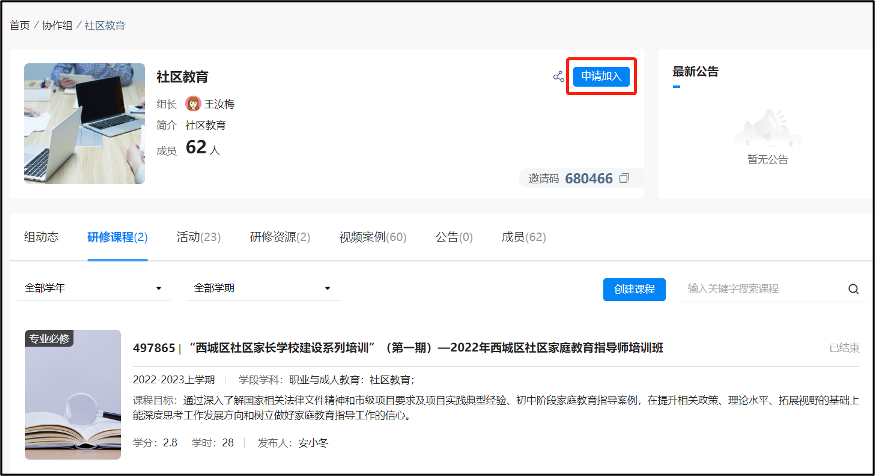Viewport: 876px width, 476px height.
Task: Click the share icon beside 申请加入
Action: pyautogui.click(x=558, y=77)
